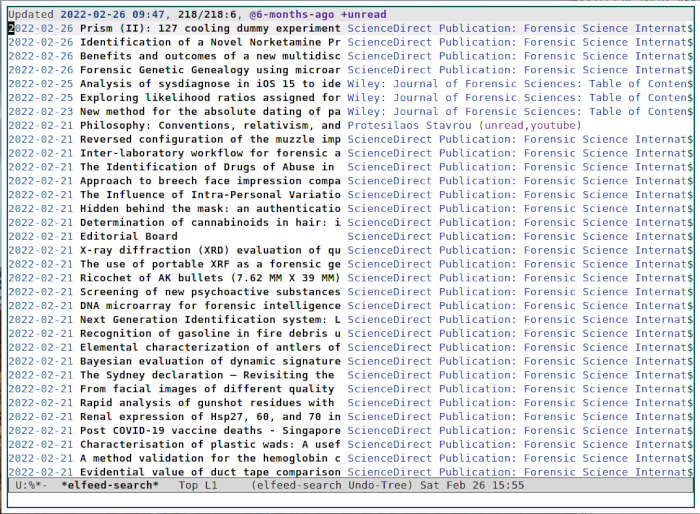Click the entry count '218/218:6' in header
Image resolution: width=700 pixels, height=514 pixels.
pos(207,14)
